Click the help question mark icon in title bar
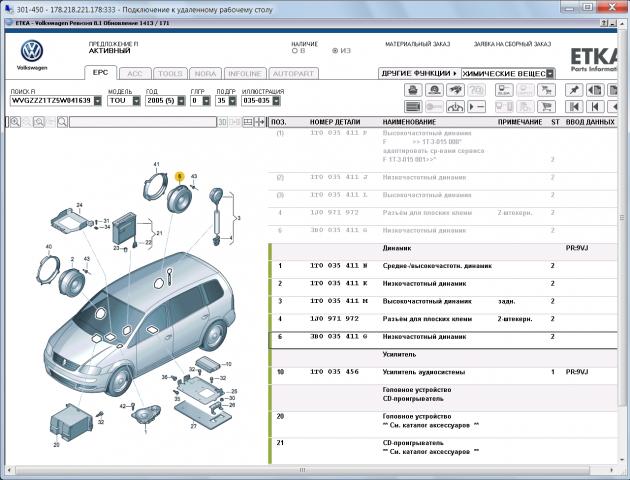Screen dimensions: 630x480 [605, 23]
